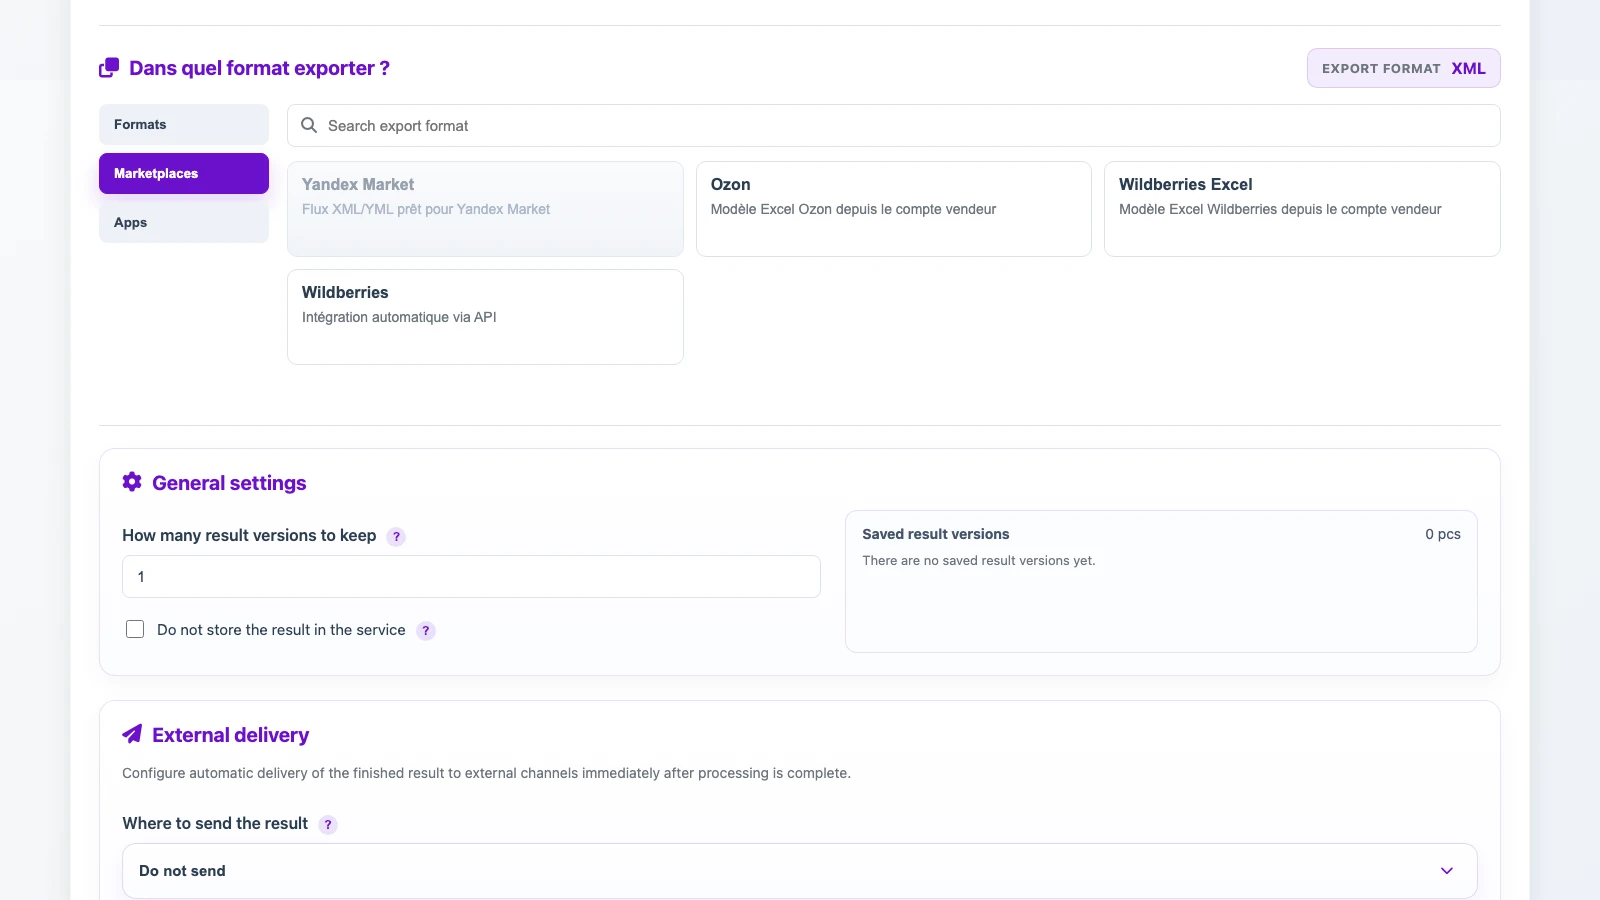
Task: Select the Marketplaces tab
Action: [x=184, y=173]
